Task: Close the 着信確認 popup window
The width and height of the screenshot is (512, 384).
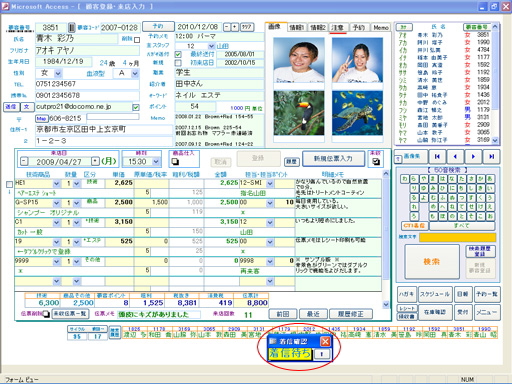Action: click(x=325, y=341)
